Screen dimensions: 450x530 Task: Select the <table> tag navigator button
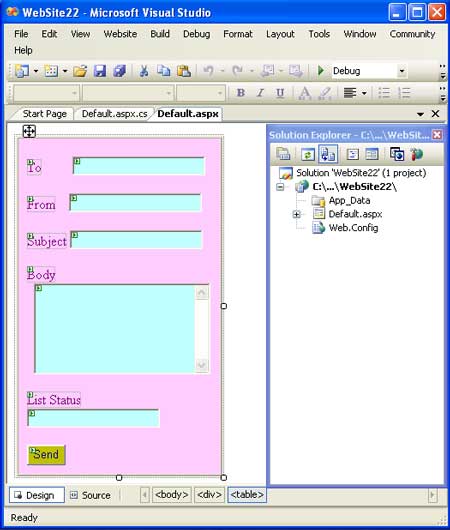(x=247, y=495)
